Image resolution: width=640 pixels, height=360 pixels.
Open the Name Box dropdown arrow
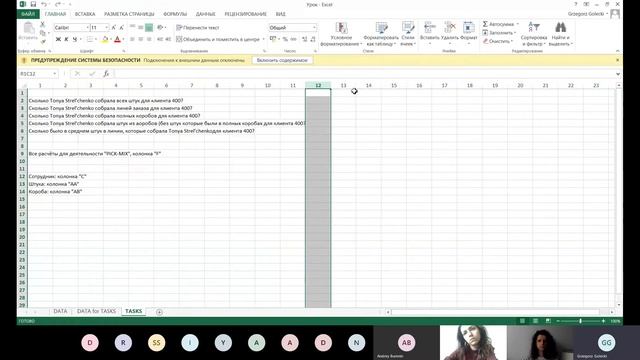[x=54, y=73]
